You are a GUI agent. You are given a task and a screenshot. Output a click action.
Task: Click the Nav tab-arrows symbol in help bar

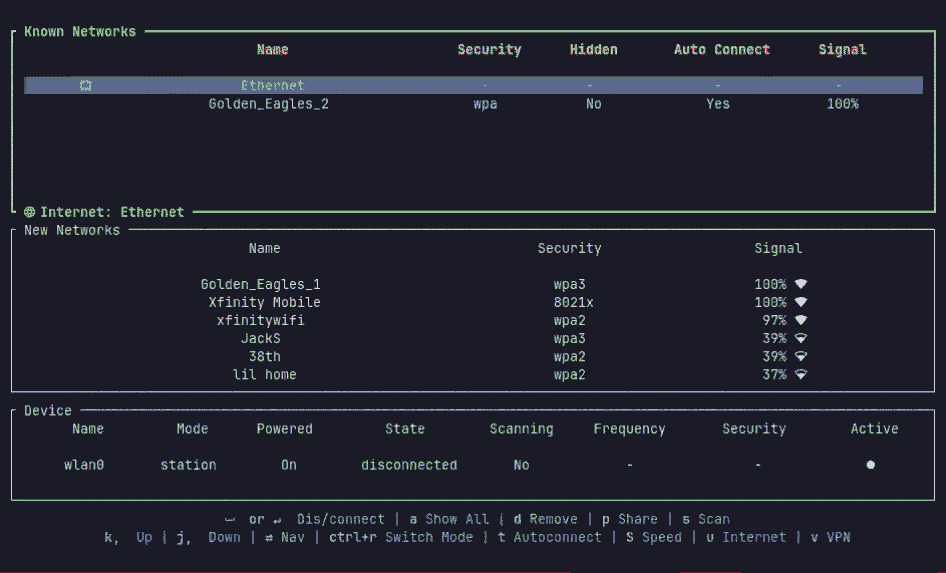(x=269, y=537)
